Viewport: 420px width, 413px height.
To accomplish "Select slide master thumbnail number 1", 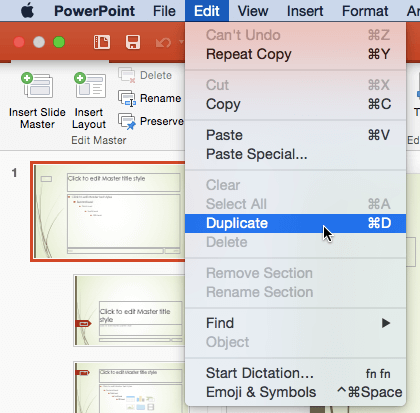I will coord(108,211).
